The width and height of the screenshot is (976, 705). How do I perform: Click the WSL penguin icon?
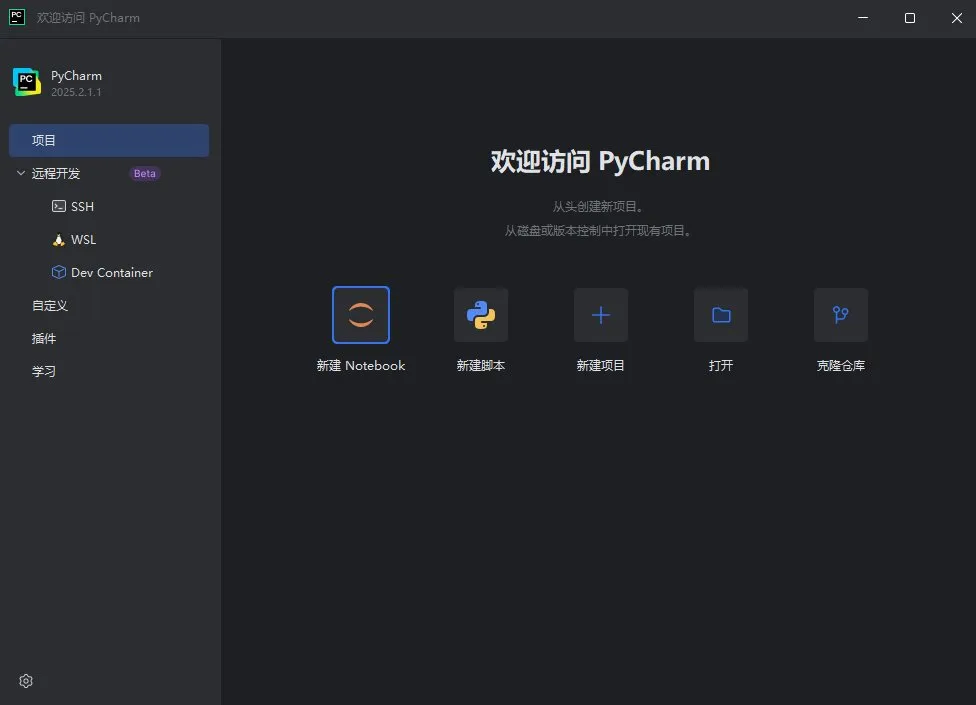click(x=59, y=240)
